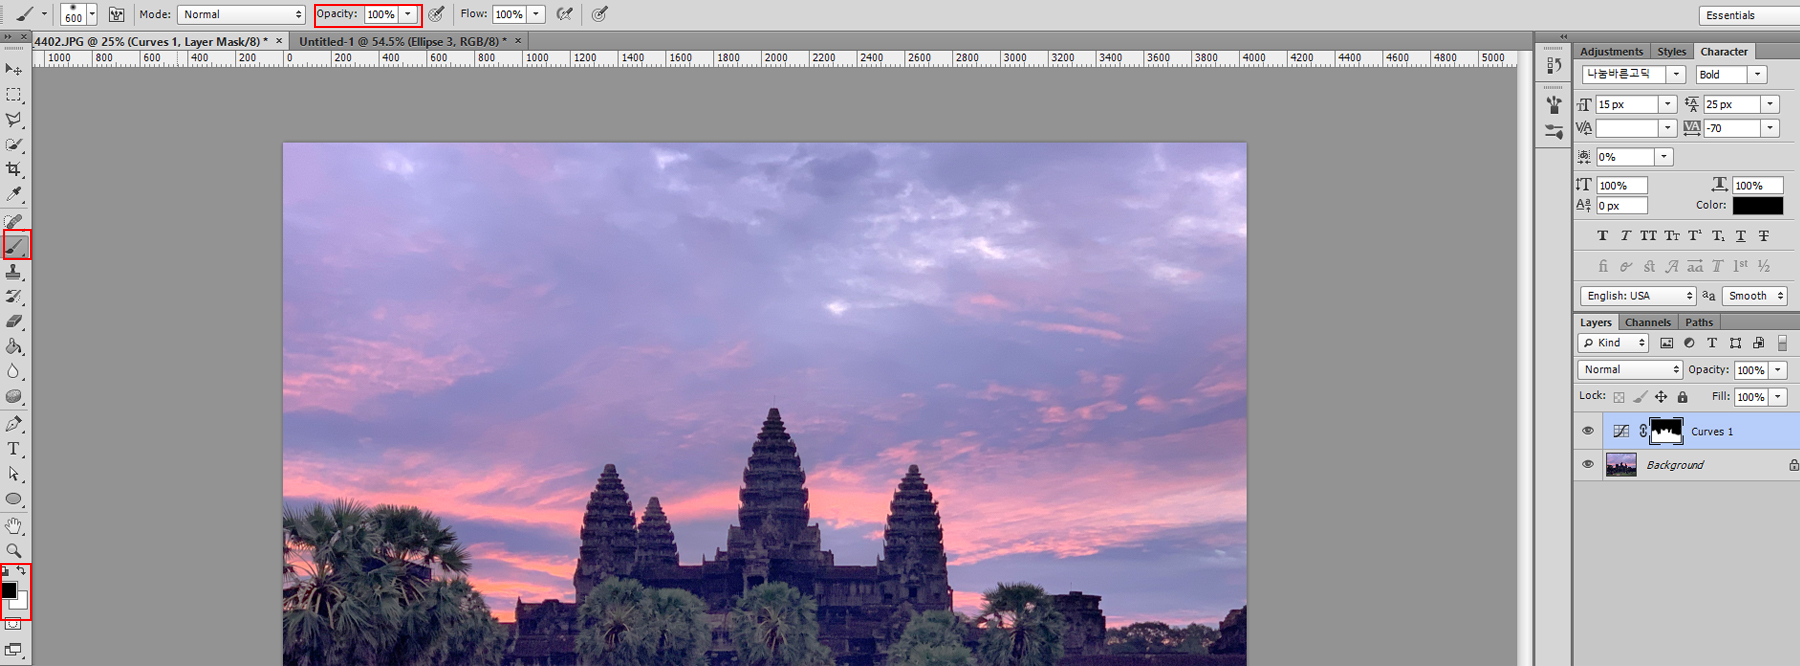Click the Background layer thumbnail

(1621, 464)
